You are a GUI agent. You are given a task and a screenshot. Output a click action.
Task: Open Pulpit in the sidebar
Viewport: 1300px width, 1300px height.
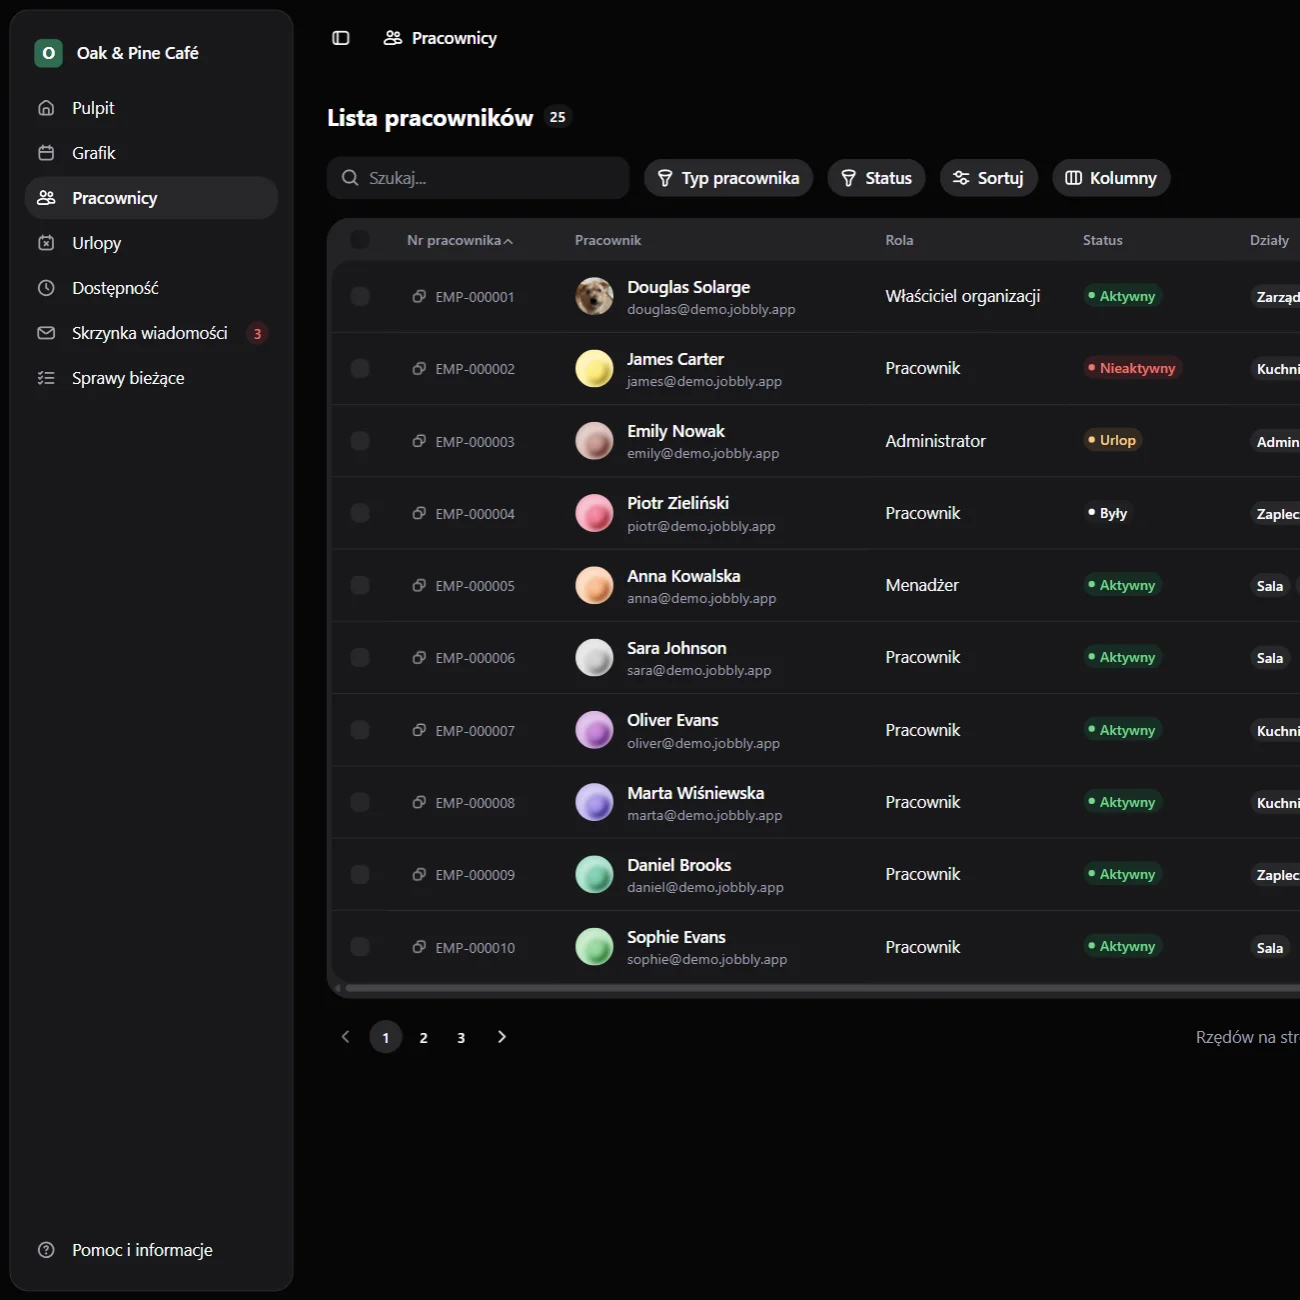(x=151, y=108)
